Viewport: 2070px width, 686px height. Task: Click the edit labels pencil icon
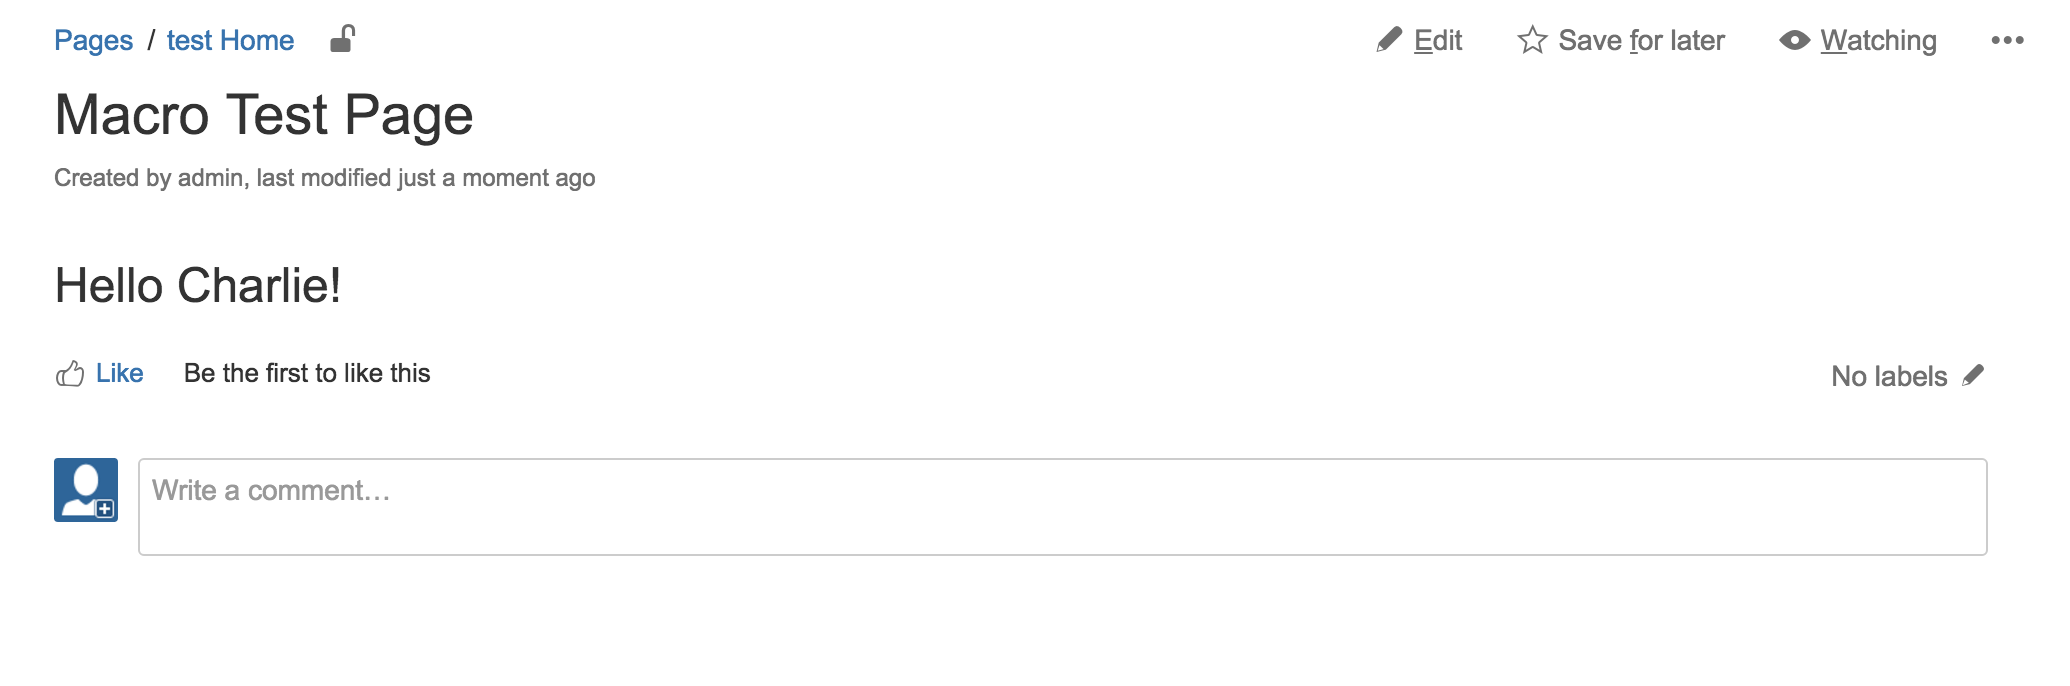1973,376
